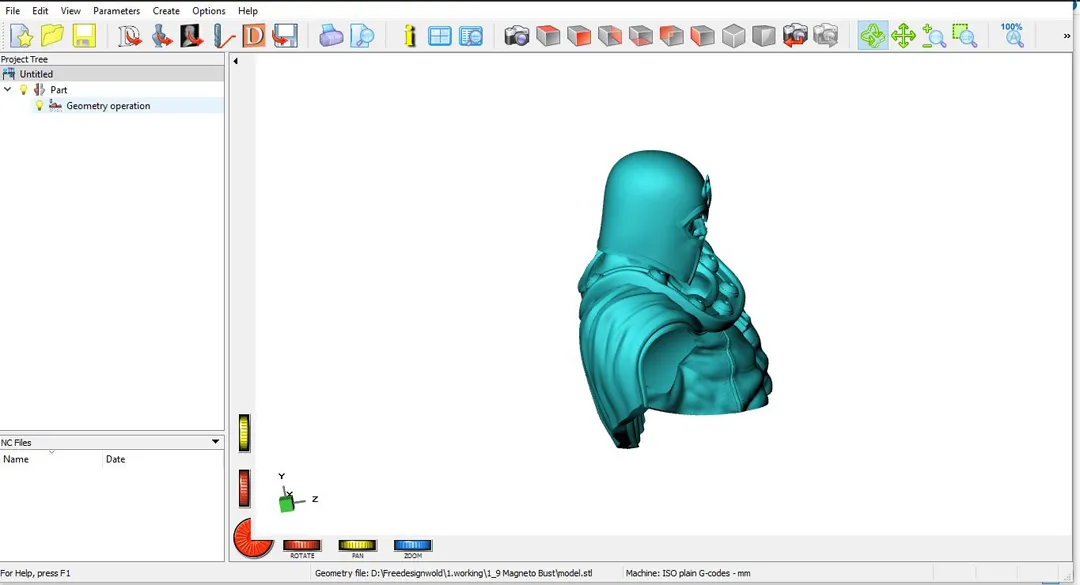Select view with red back cube face
The height and width of the screenshot is (585, 1080).
coord(610,36)
